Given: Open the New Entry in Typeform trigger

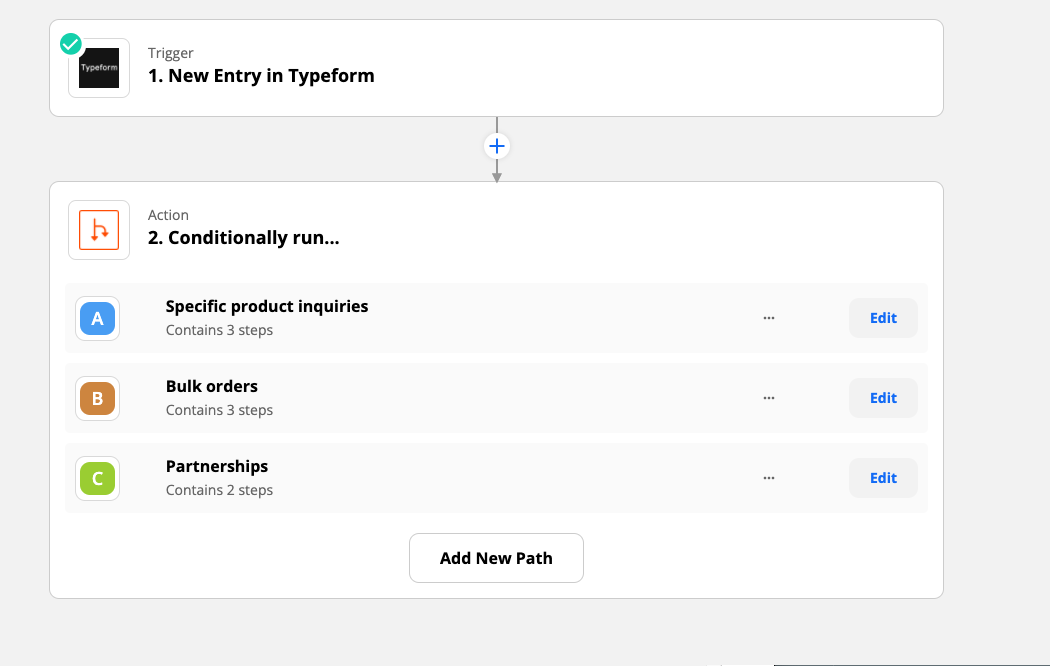Looking at the screenshot, I should pyautogui.click(x=261, y=76).
